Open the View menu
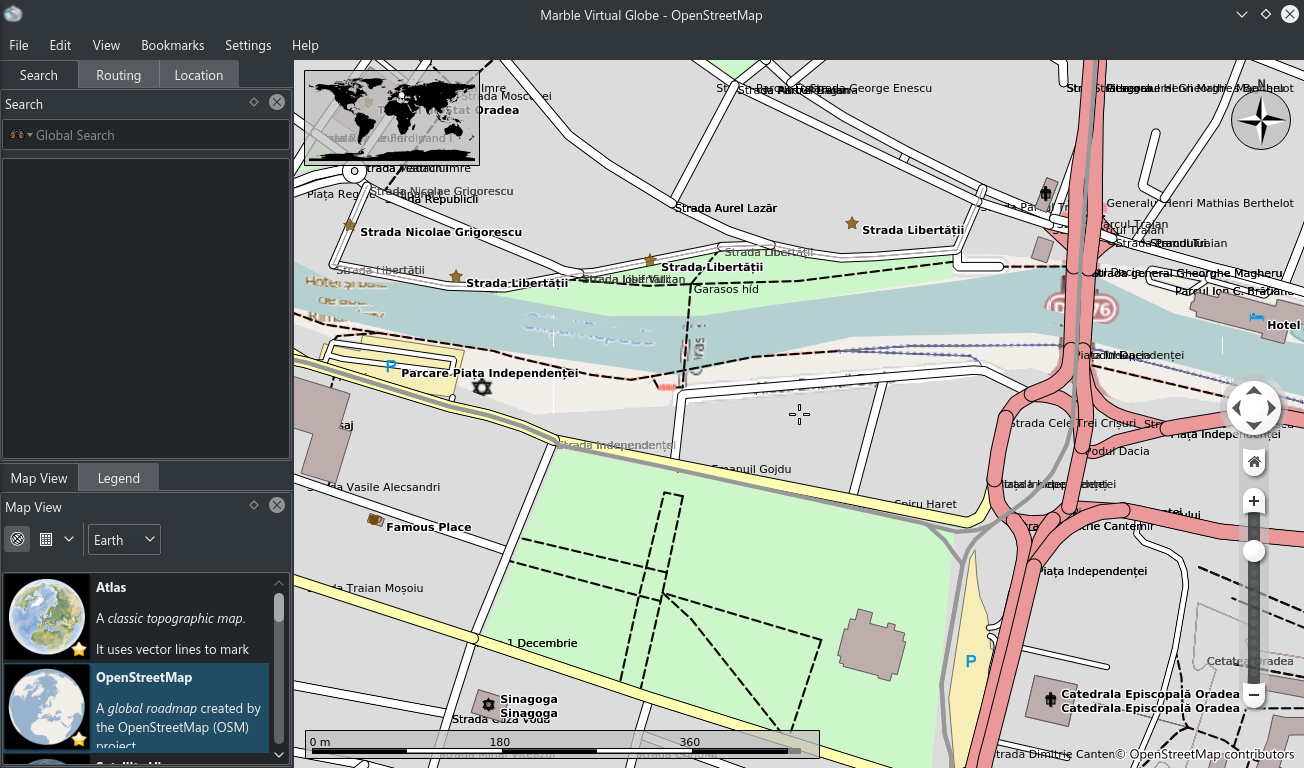Image resolution: width=1304 pixels, height=768 pixels. pos(106,45)
